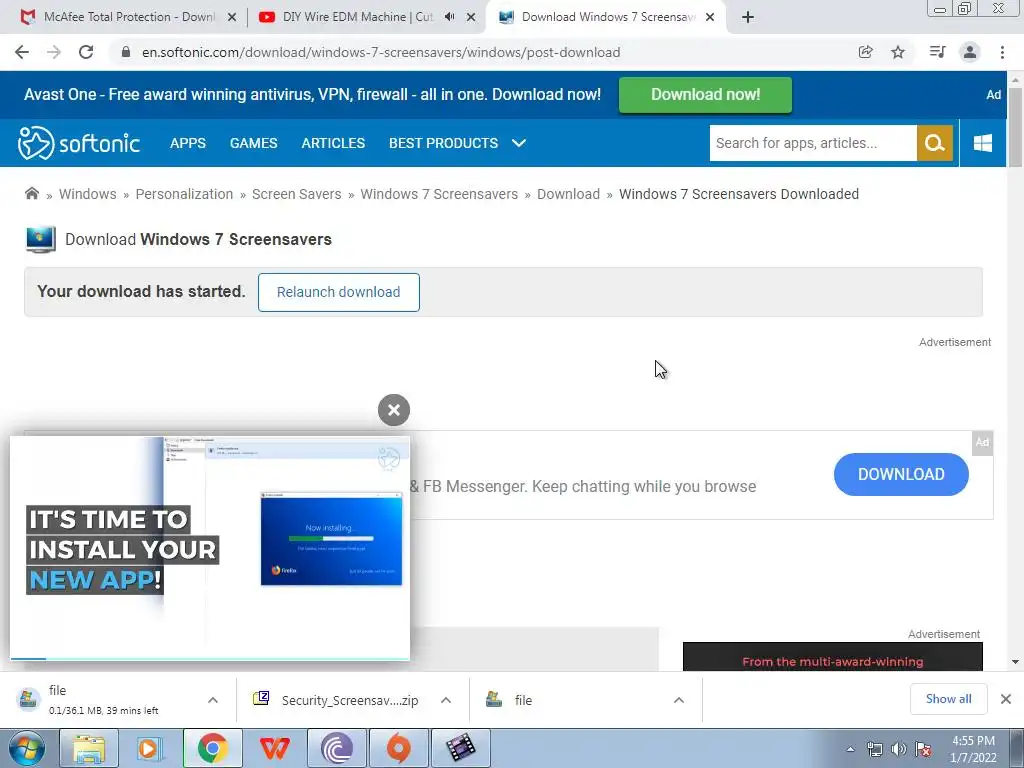Screen dimensions: 1024x768
Task: Expand options for Security_Screensav zip download
Action: click(446, 700)
